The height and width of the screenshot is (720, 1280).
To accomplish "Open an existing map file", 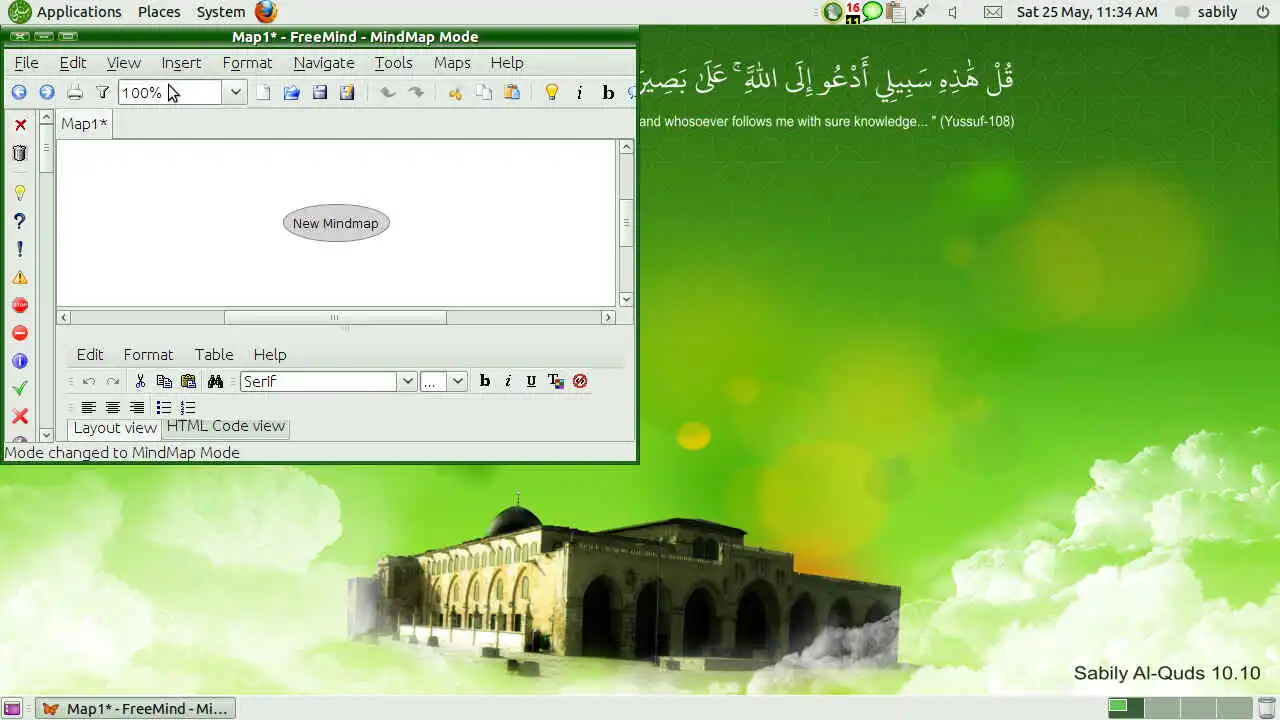I will [x=292, y=92].
